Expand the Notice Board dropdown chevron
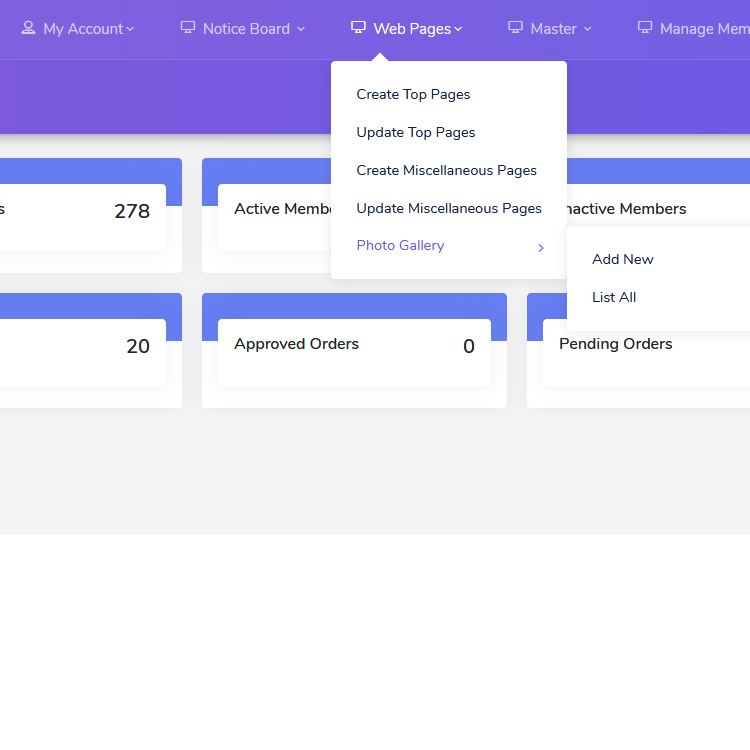This screenshot has width=750, height=750. coord(300,30)
